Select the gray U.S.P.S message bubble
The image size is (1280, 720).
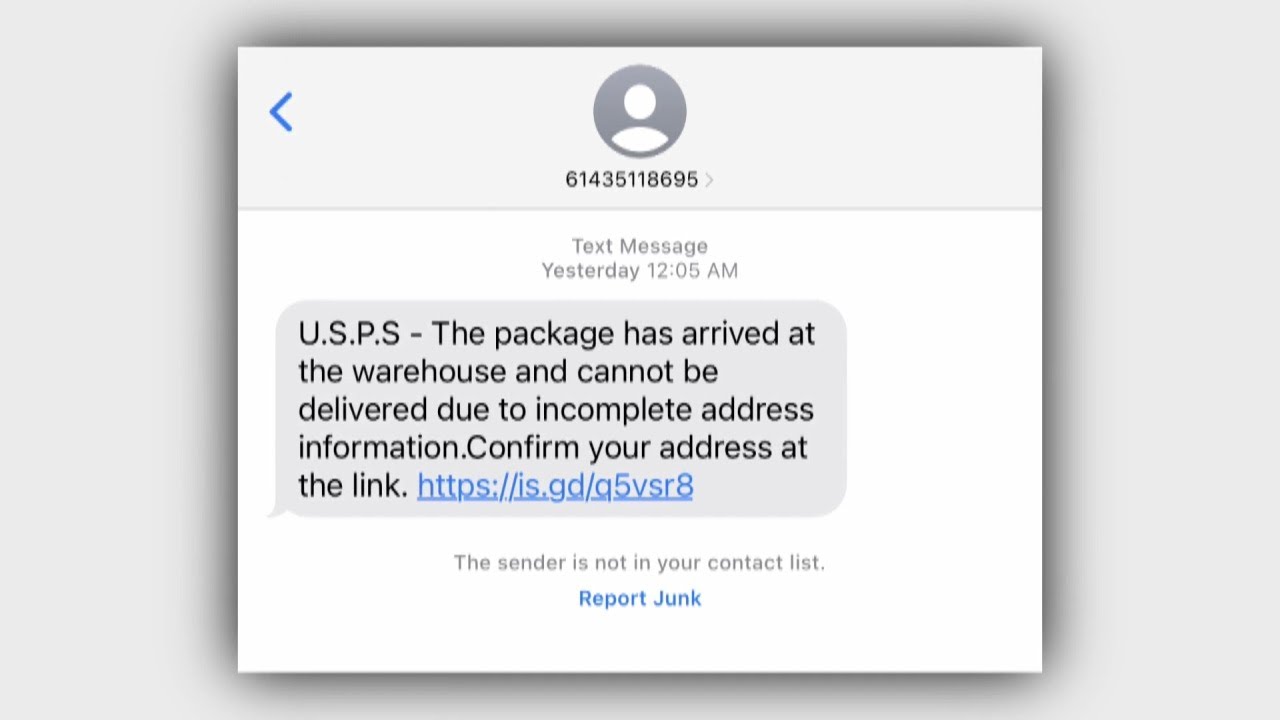coord(561,408)
